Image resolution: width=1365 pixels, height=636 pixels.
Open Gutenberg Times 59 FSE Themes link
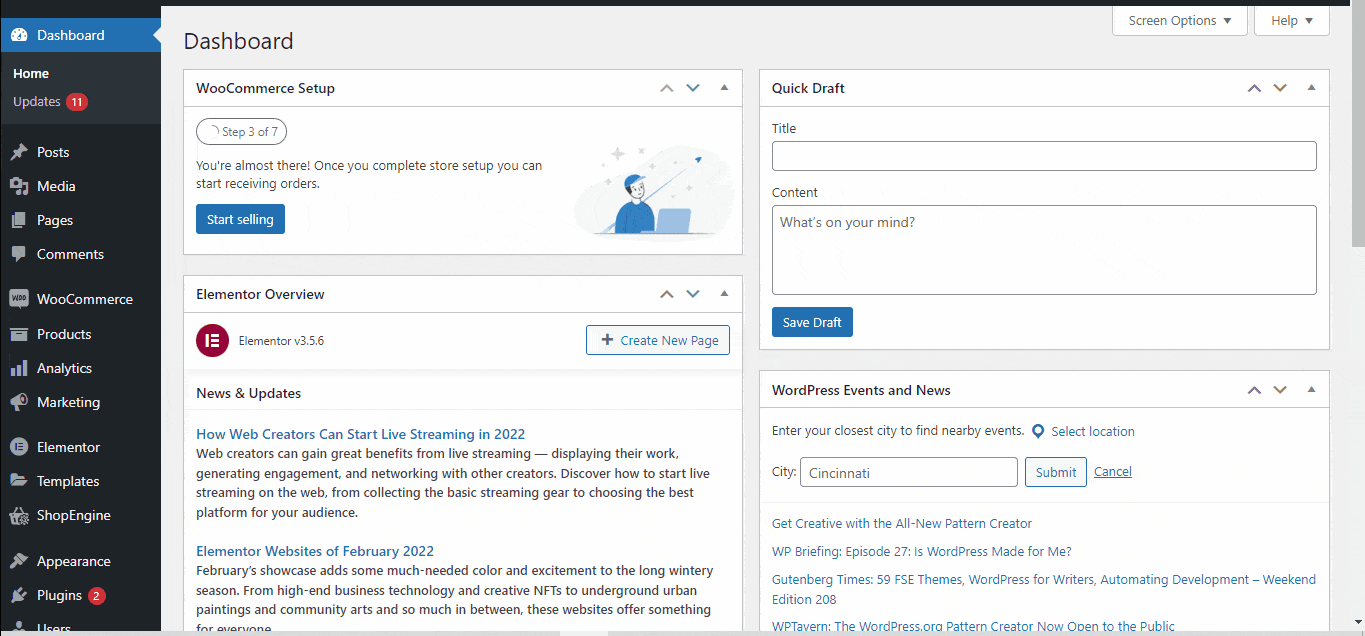point(1044,589)
